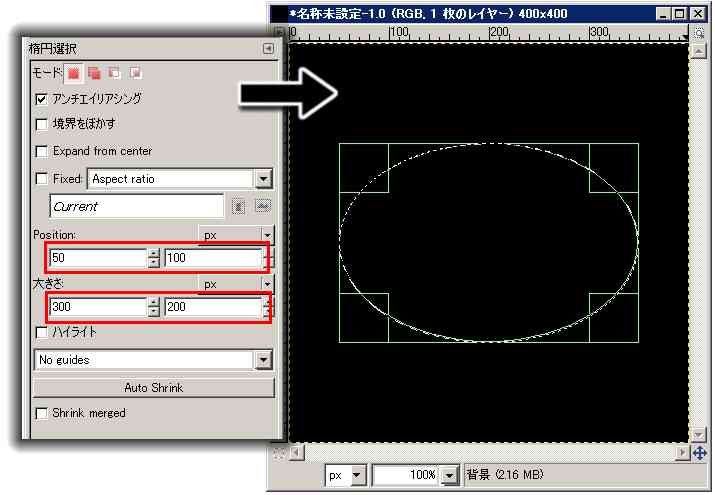Open 大きさ unit px dropdown

[236, 284]
